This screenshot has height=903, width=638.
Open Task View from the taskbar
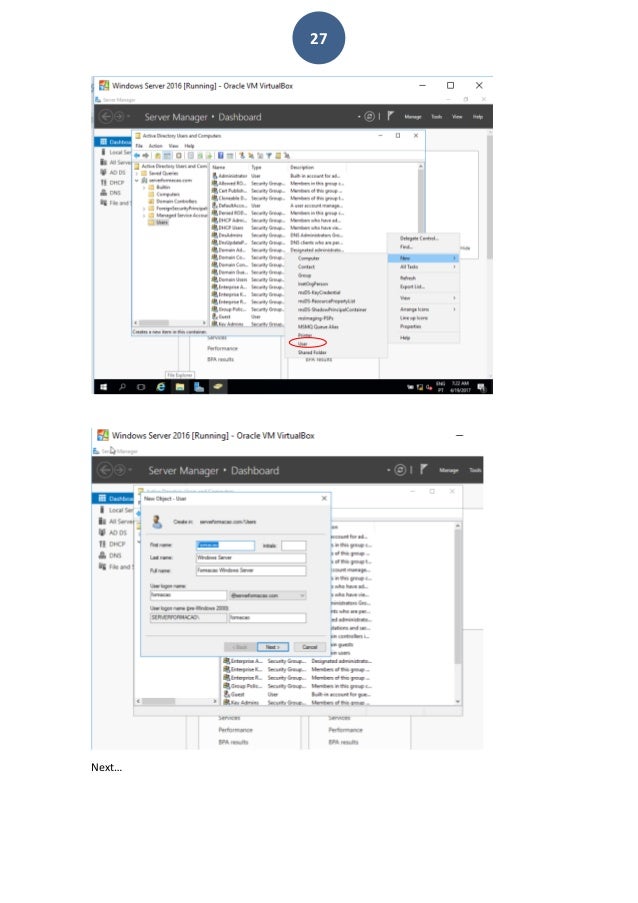pyautogui.click(x=141, y=387)
